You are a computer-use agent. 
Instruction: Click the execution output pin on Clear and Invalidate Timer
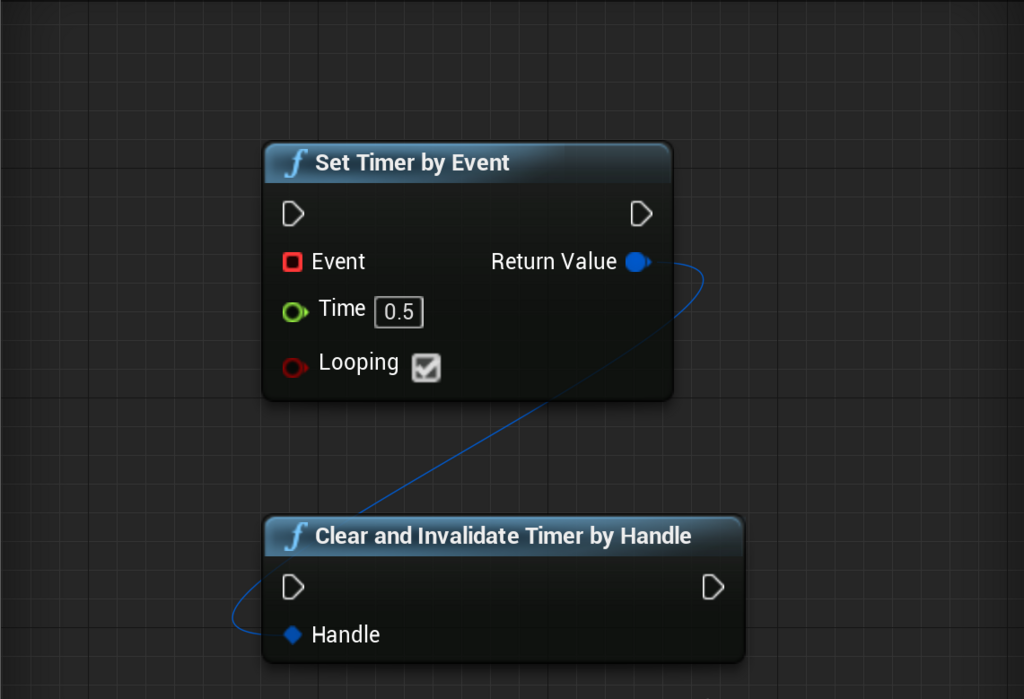coord(713,587)
